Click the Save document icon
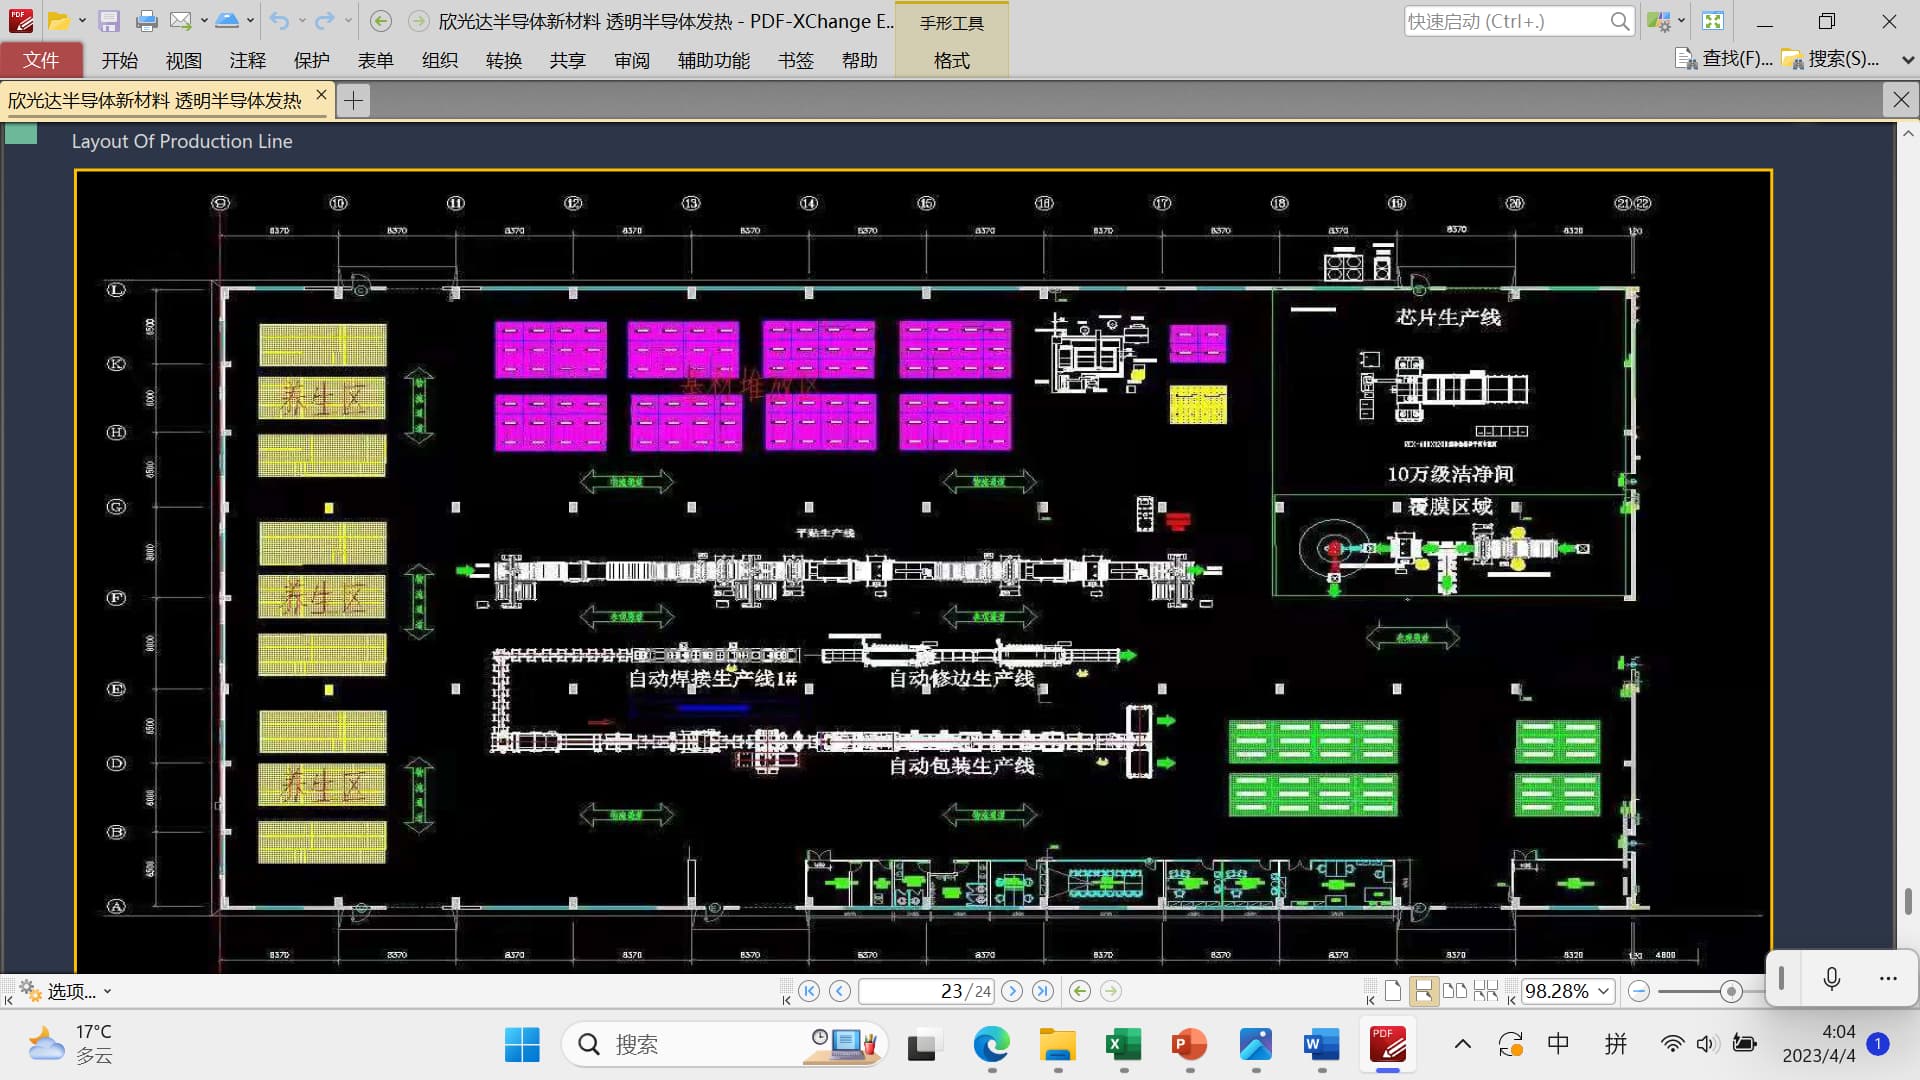 click(109, 21)
